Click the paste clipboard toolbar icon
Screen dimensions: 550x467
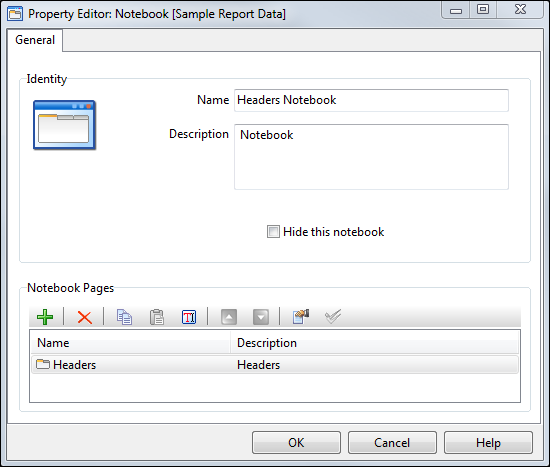coord(156,317)
